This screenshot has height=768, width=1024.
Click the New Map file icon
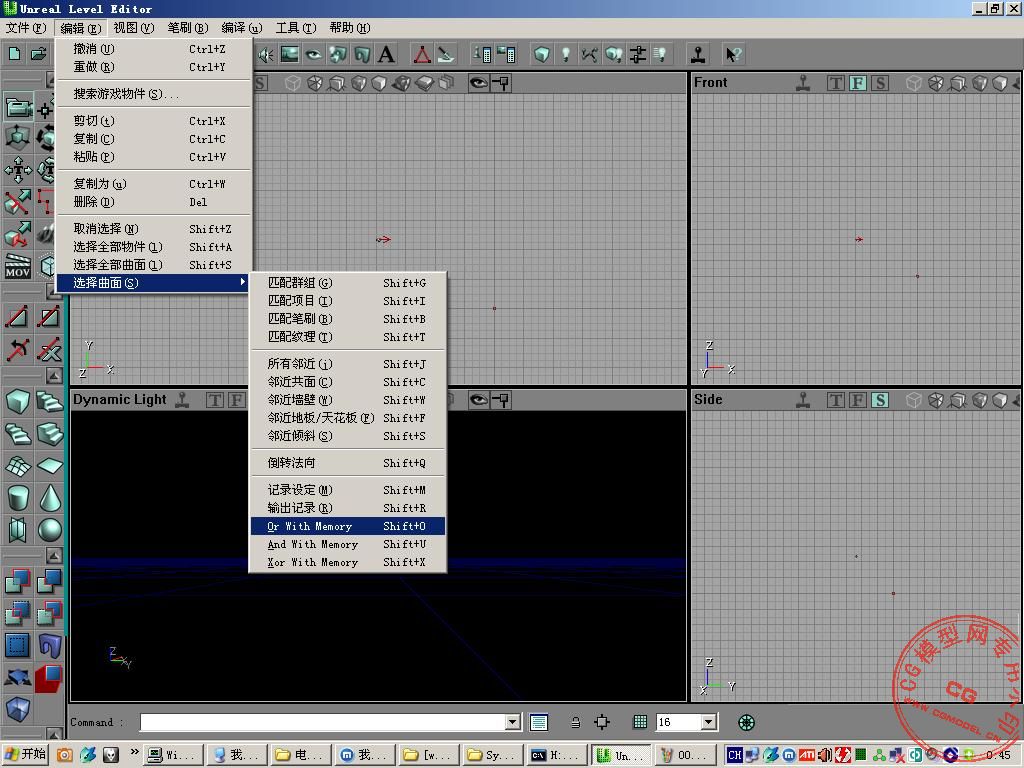point(14,54)
